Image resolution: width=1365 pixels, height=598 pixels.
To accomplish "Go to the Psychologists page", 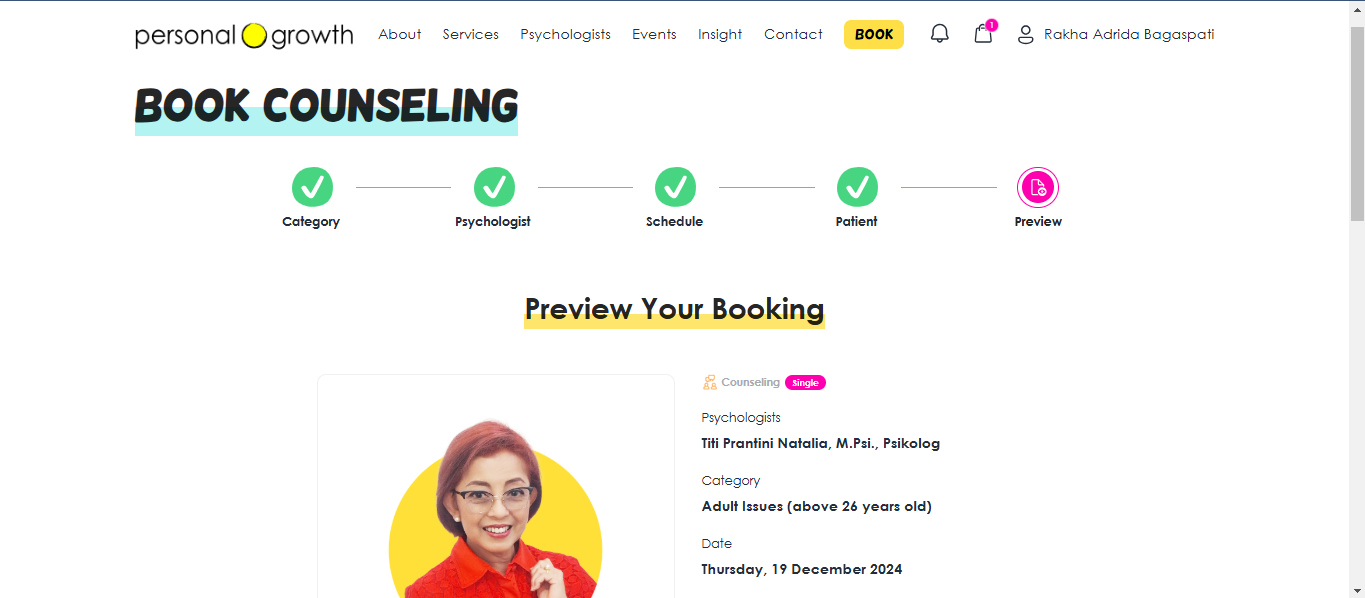I will coord(565,34).
